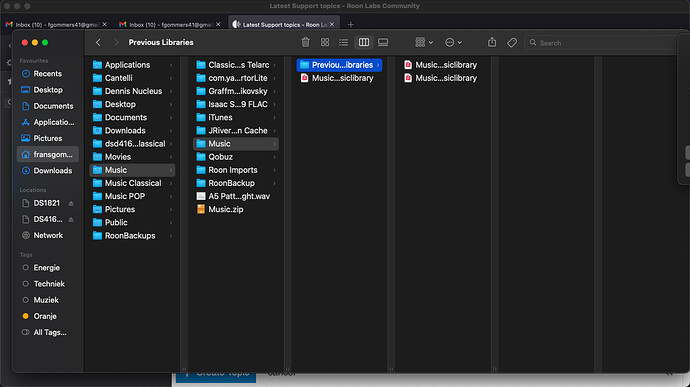
Task: Open a new browser tab
Action: (x=351, y=25)
